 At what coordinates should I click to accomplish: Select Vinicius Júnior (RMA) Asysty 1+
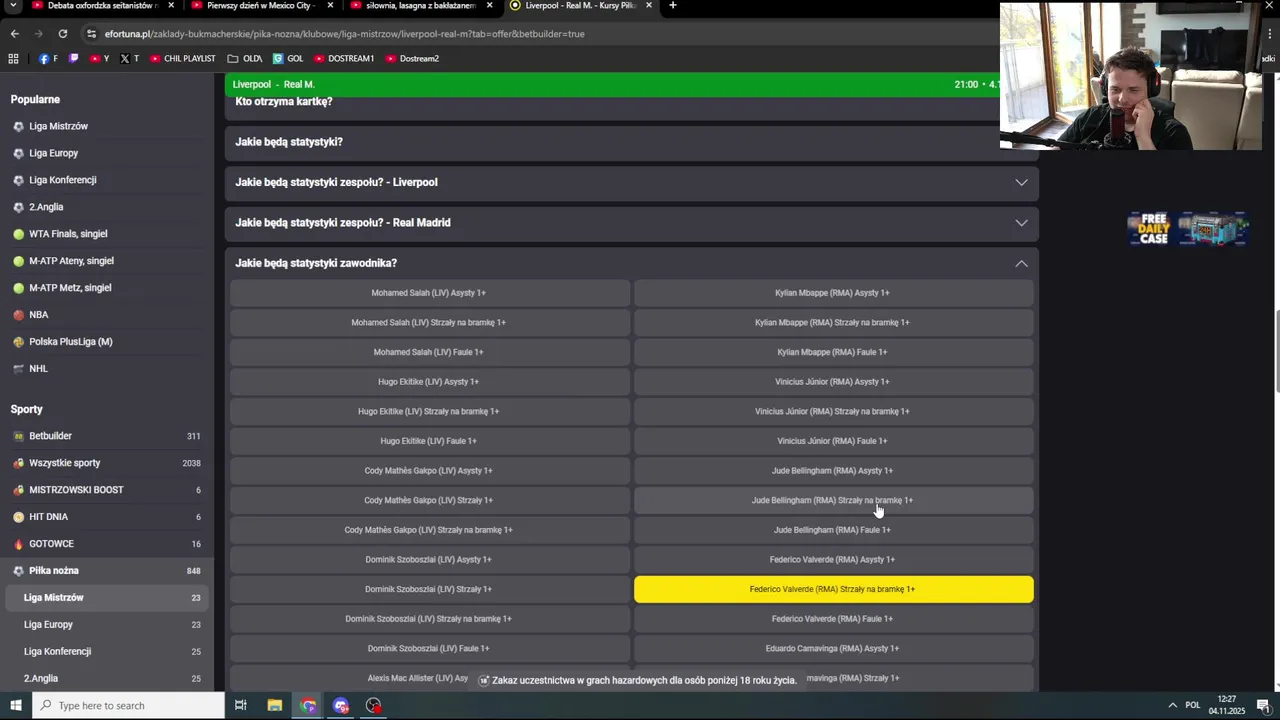[833, 382]
